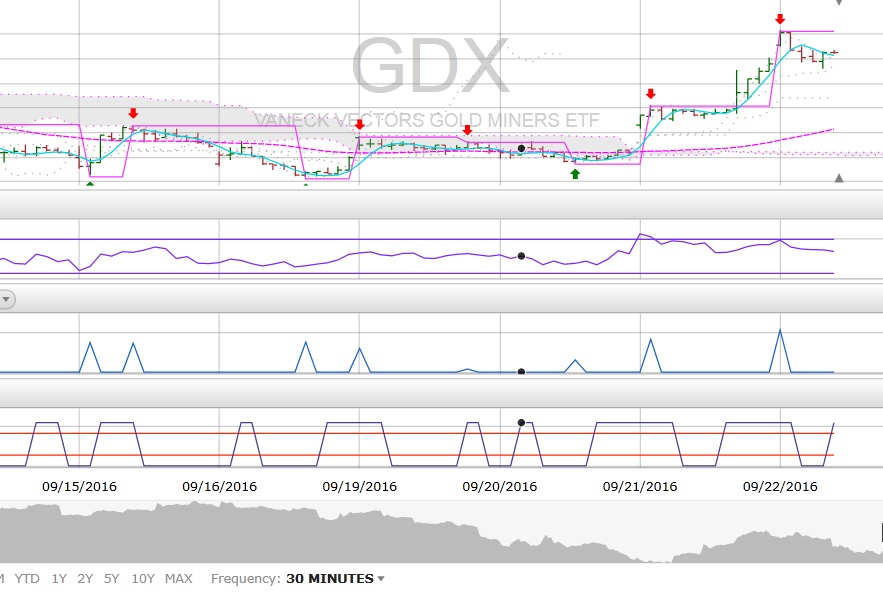Screen dimensions: 883x596
Task: Click the black dot on the square-wave indicator
Action: click(521, 422)
